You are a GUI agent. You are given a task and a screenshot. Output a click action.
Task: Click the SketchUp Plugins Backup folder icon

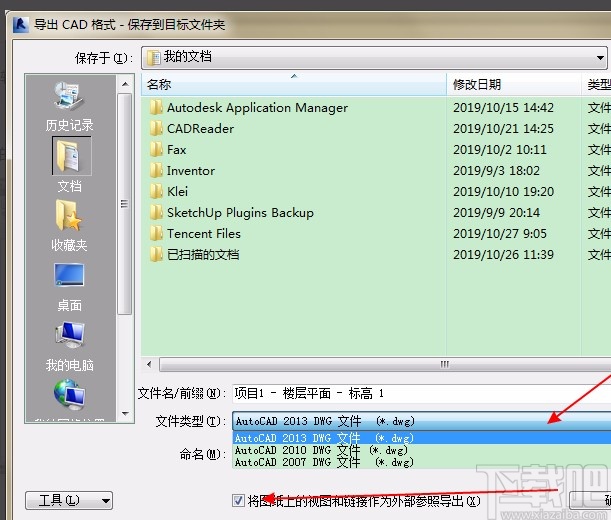(x=156, y=212)
